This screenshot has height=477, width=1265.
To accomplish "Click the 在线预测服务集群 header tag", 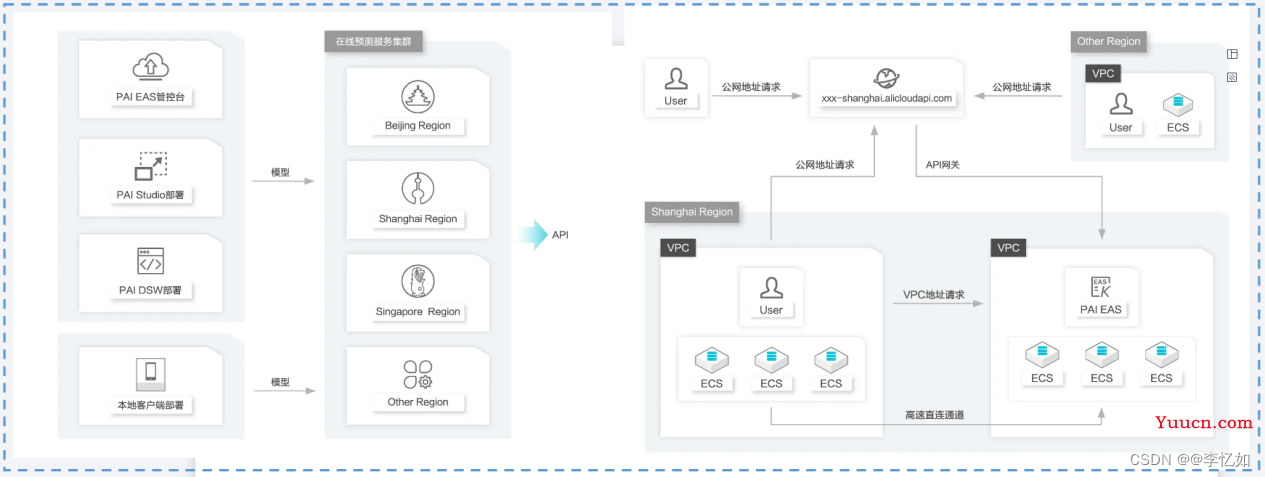I will point(375,42).
